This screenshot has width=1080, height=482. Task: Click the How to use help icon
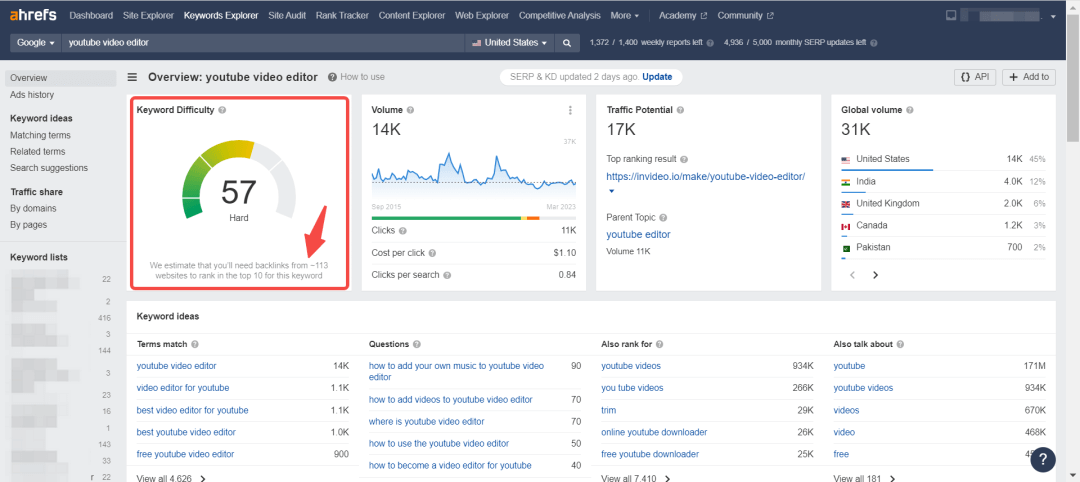332,77
